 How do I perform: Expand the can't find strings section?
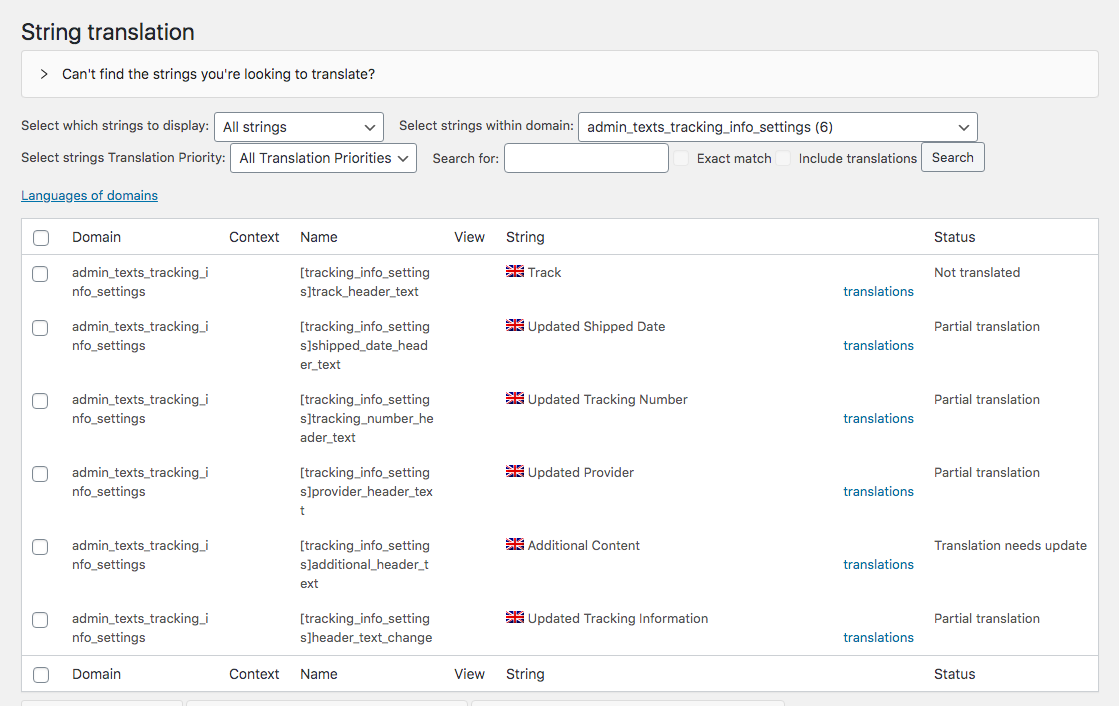point(44,73)
